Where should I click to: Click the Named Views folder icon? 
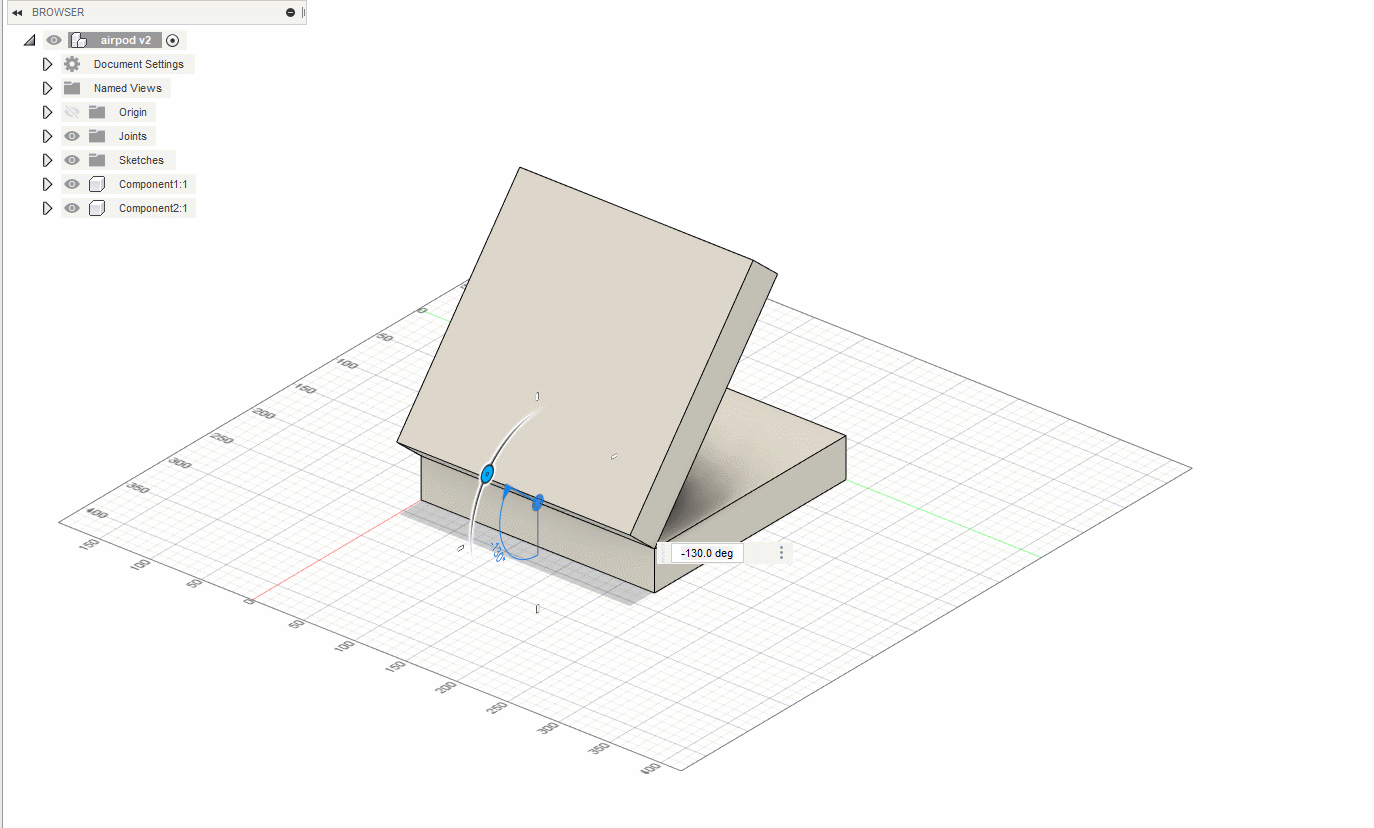(71, 87)
